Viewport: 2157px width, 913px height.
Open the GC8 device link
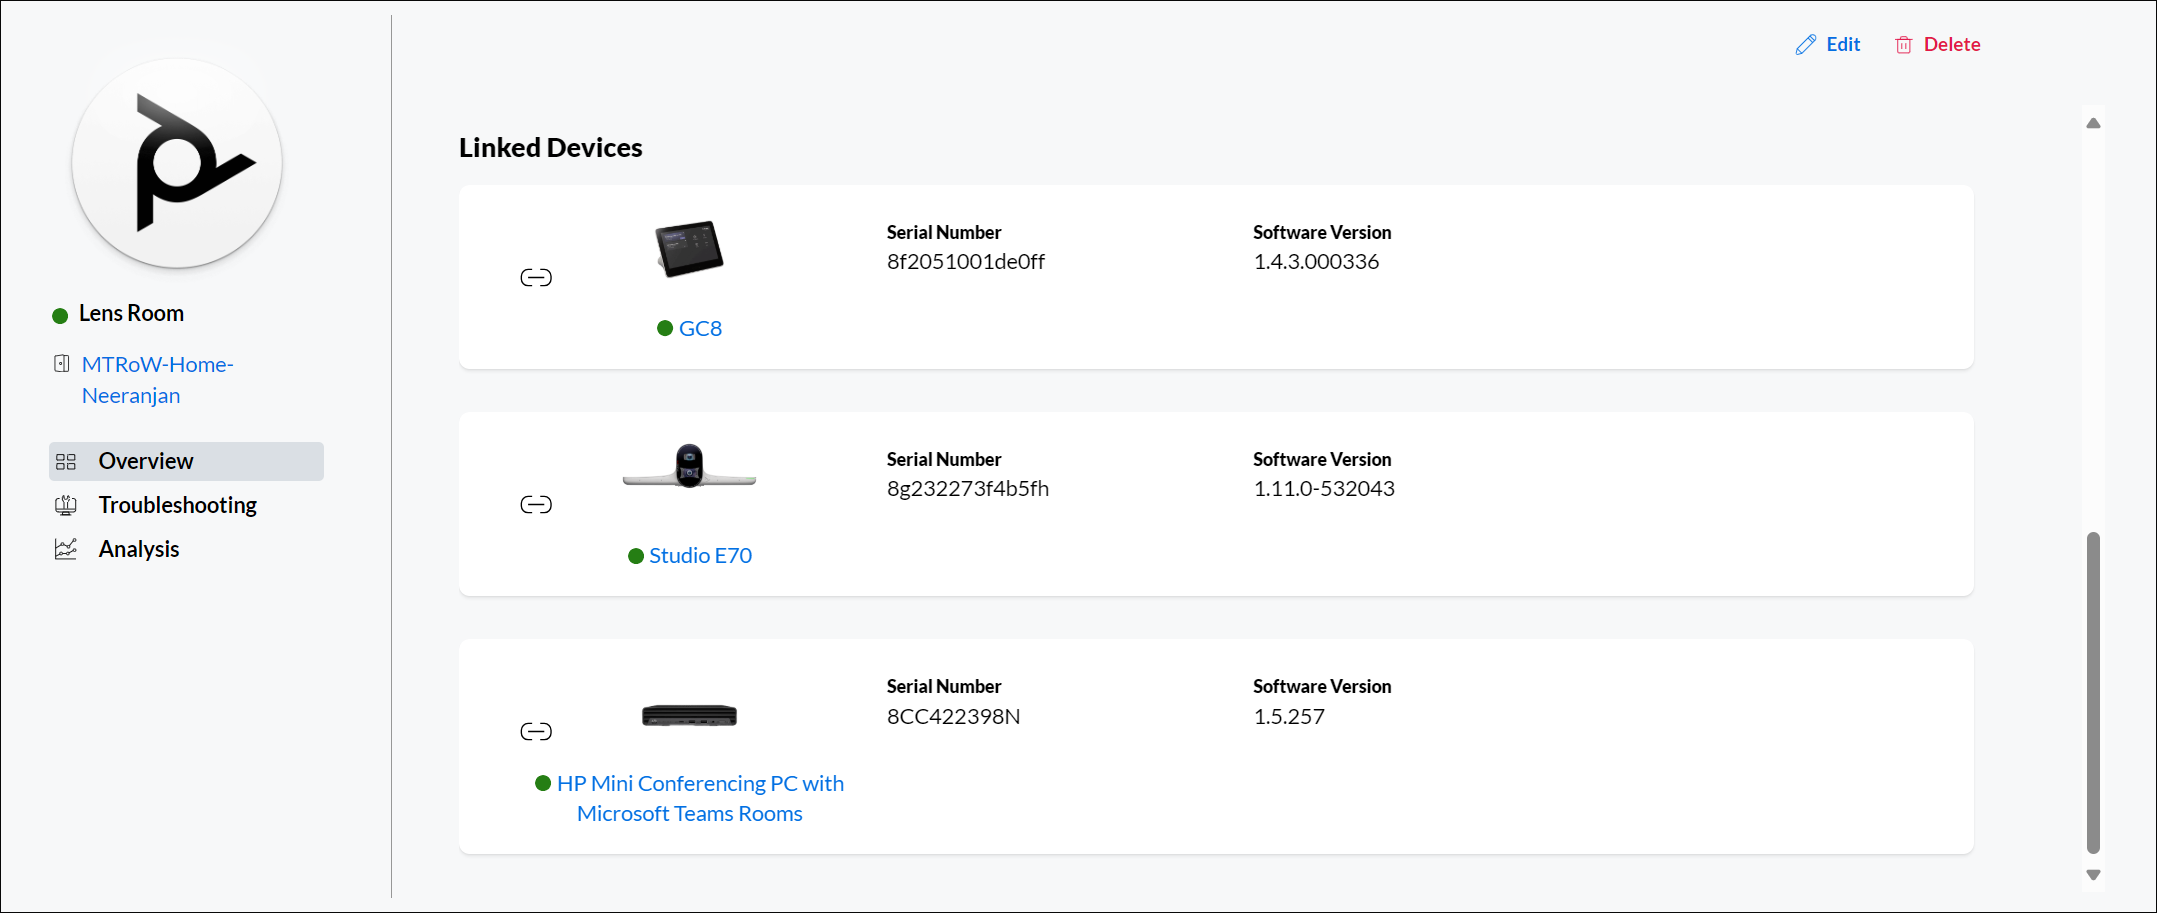point(700,328)
